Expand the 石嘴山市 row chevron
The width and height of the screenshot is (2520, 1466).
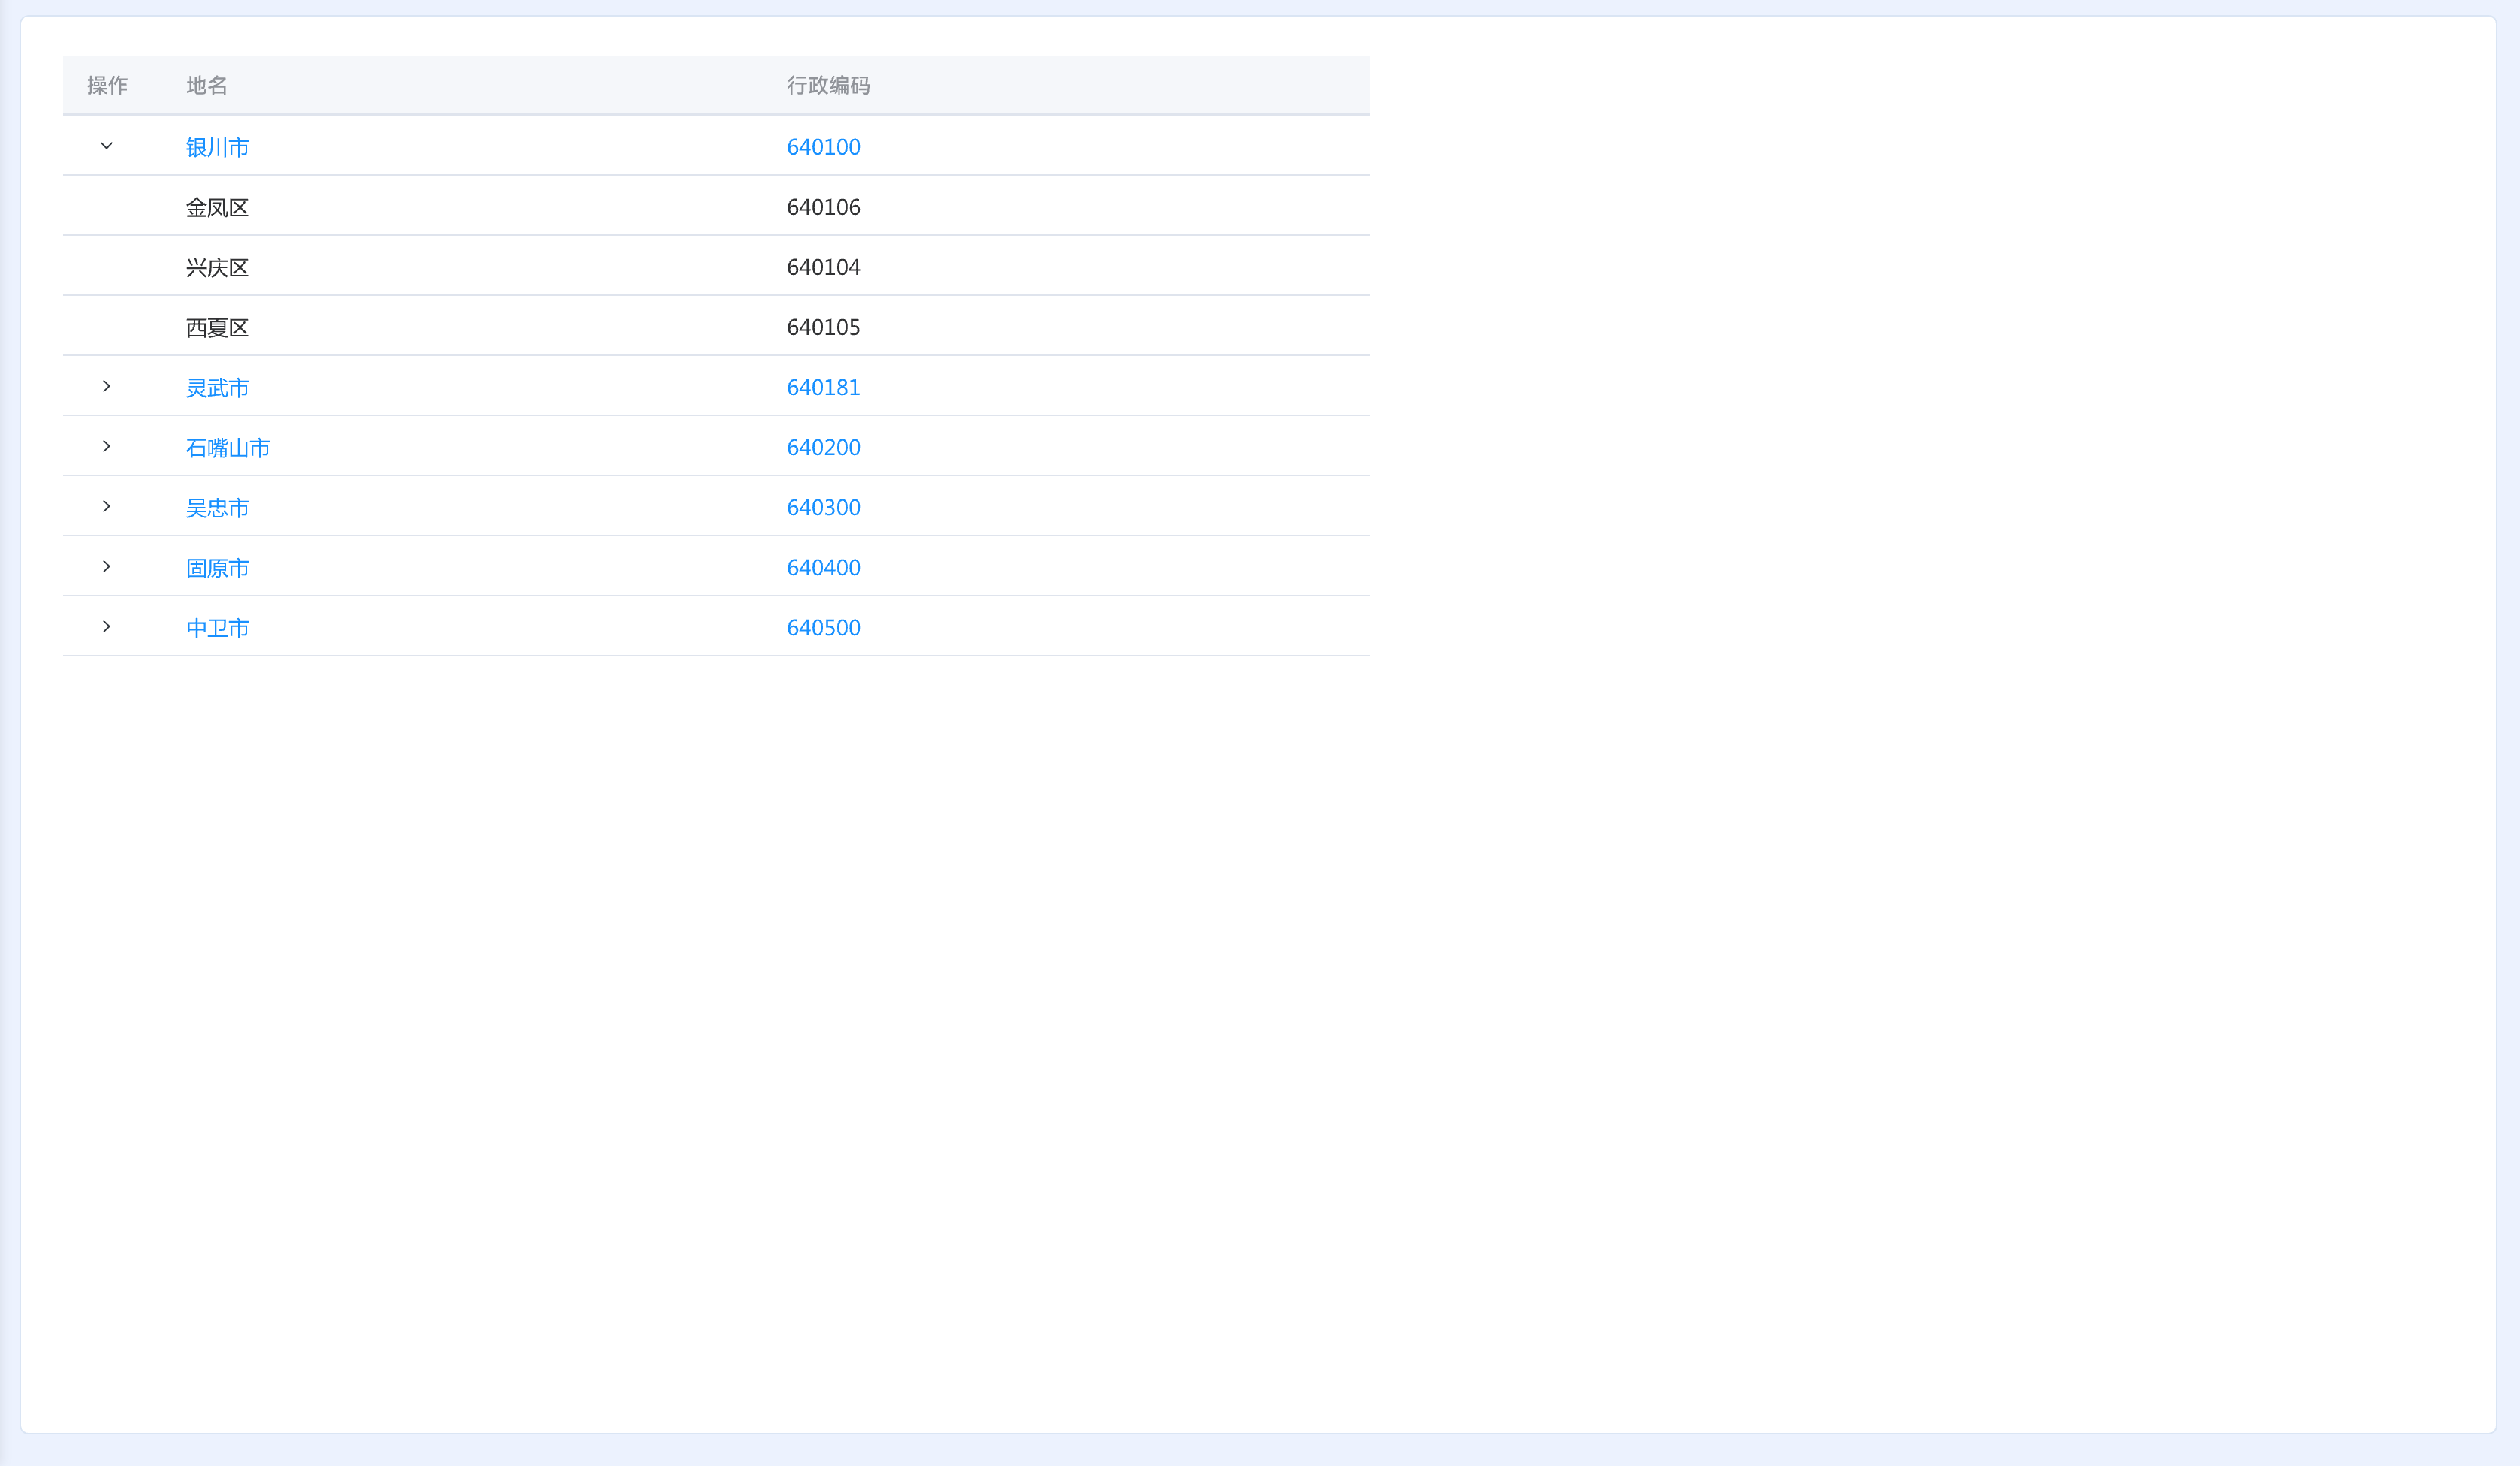coord(106,446)
